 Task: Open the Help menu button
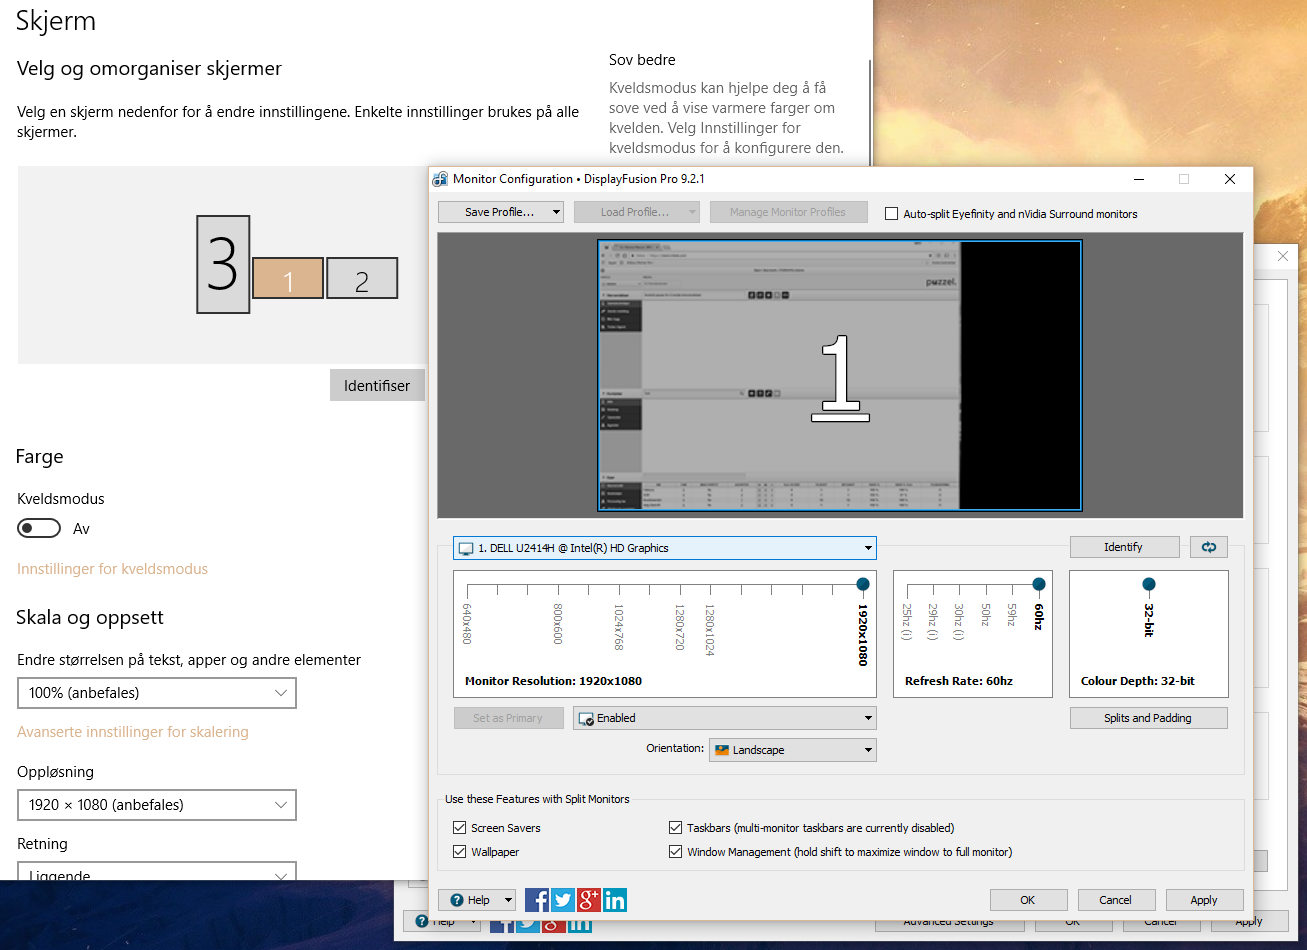[477, 900]
